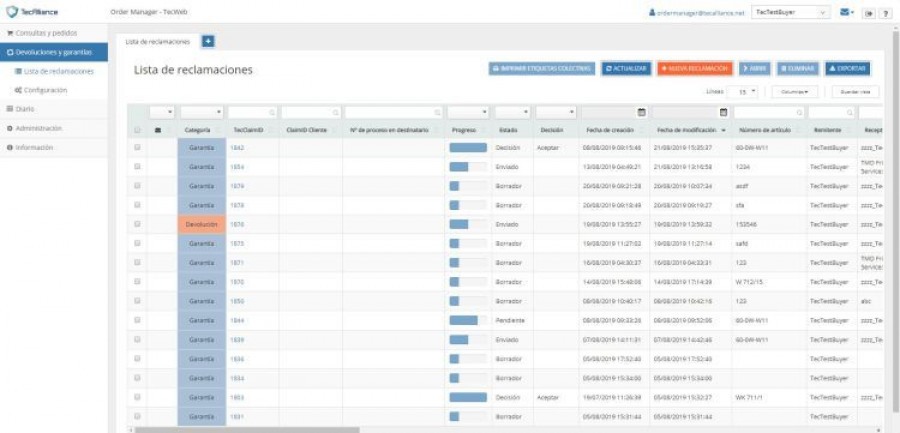The image size is (900, 433).
Task: Create claim with Nueva reclamación button
Action: coord(695,68)
